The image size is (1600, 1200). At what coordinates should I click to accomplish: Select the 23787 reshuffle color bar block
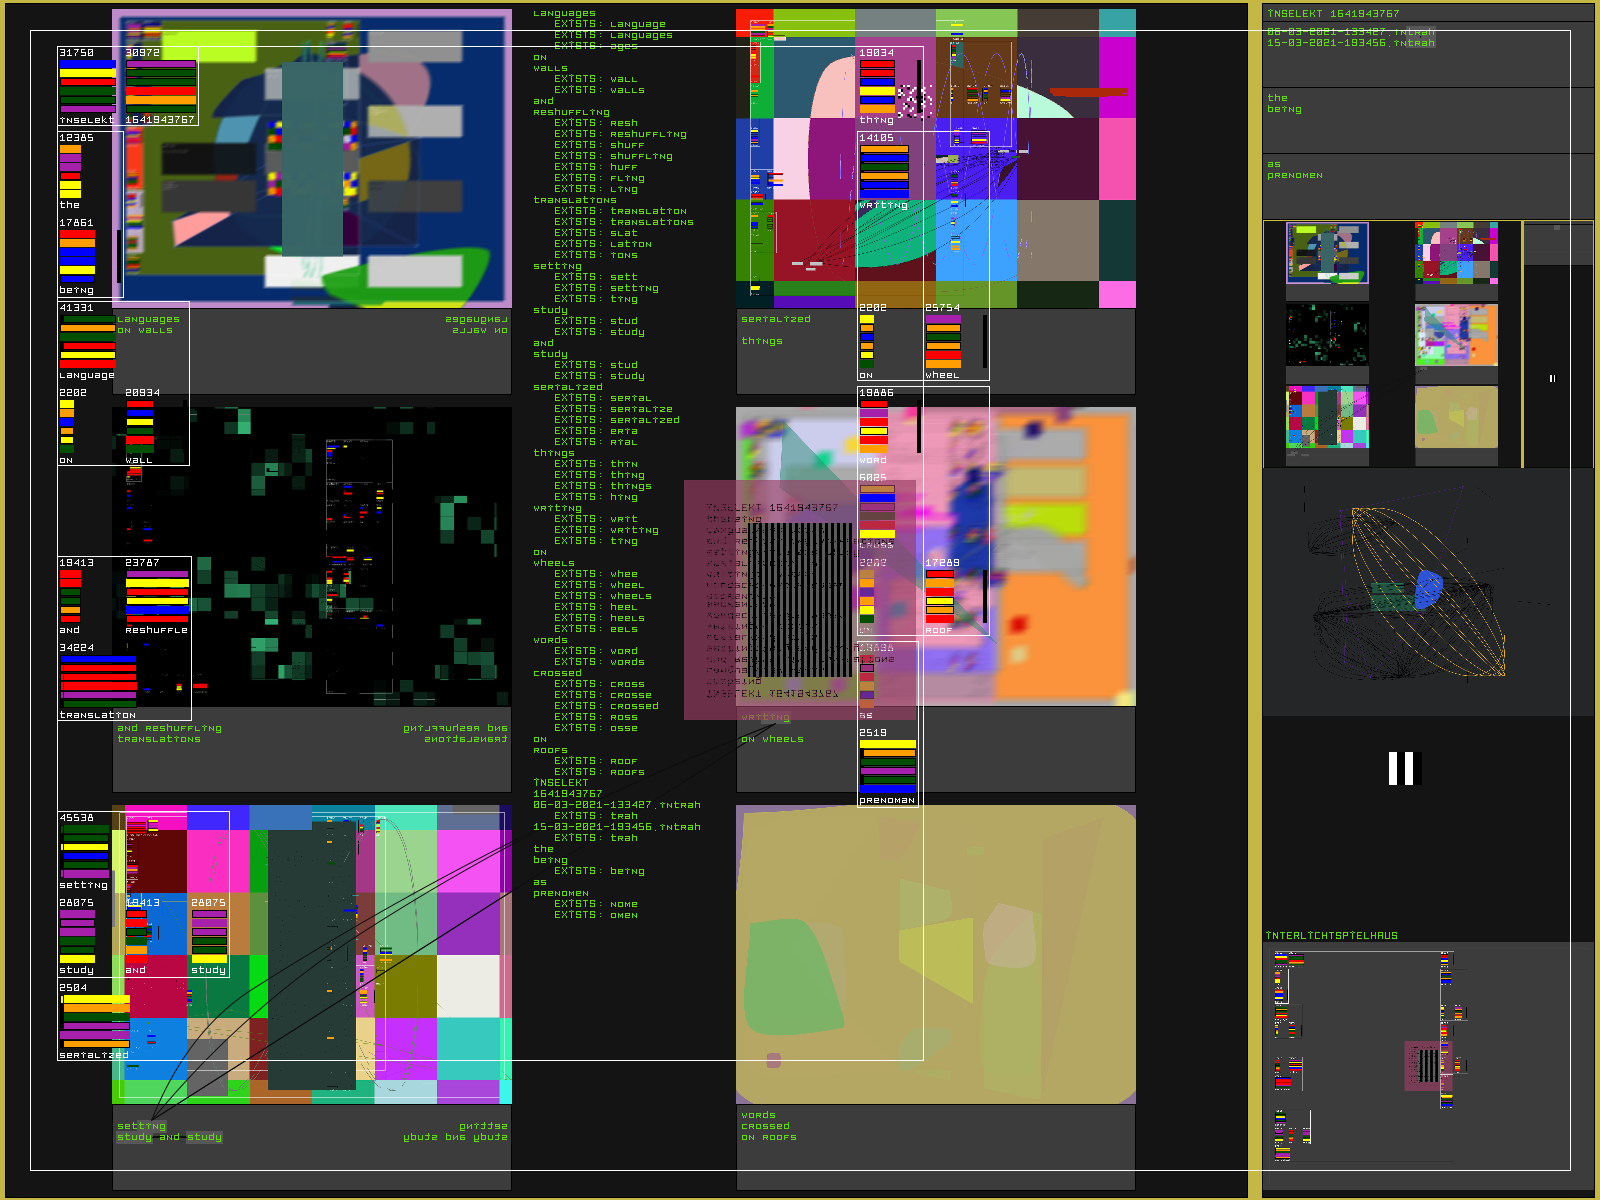(x=157, y=596)
